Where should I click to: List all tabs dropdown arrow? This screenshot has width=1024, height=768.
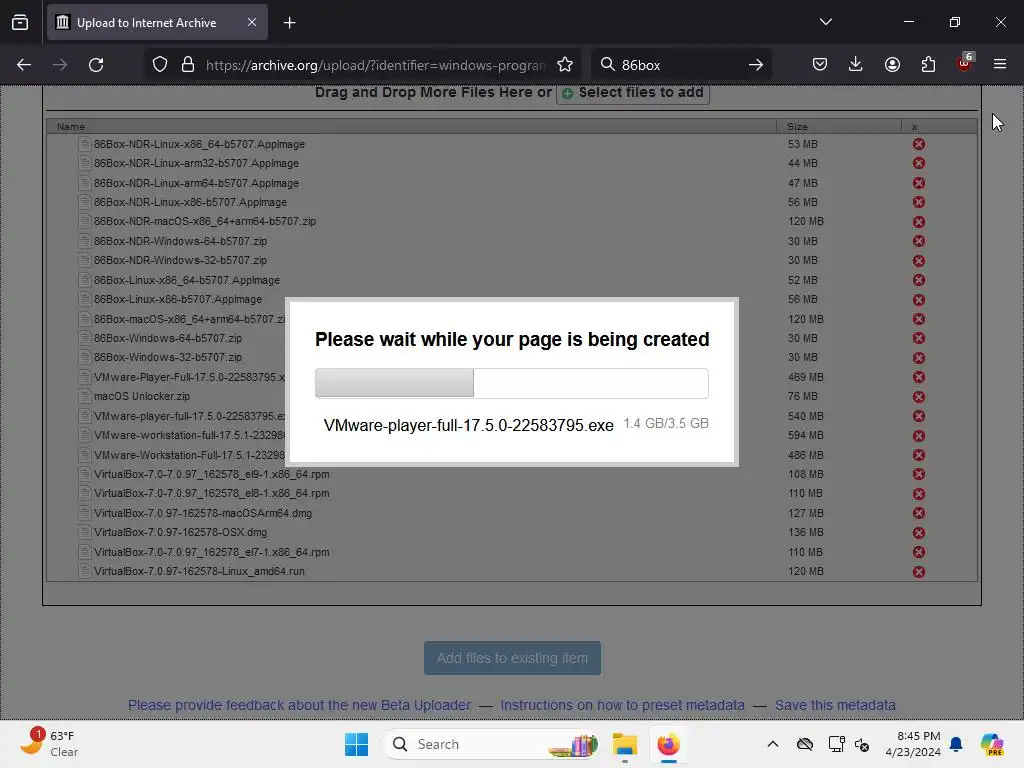point(825,22)
